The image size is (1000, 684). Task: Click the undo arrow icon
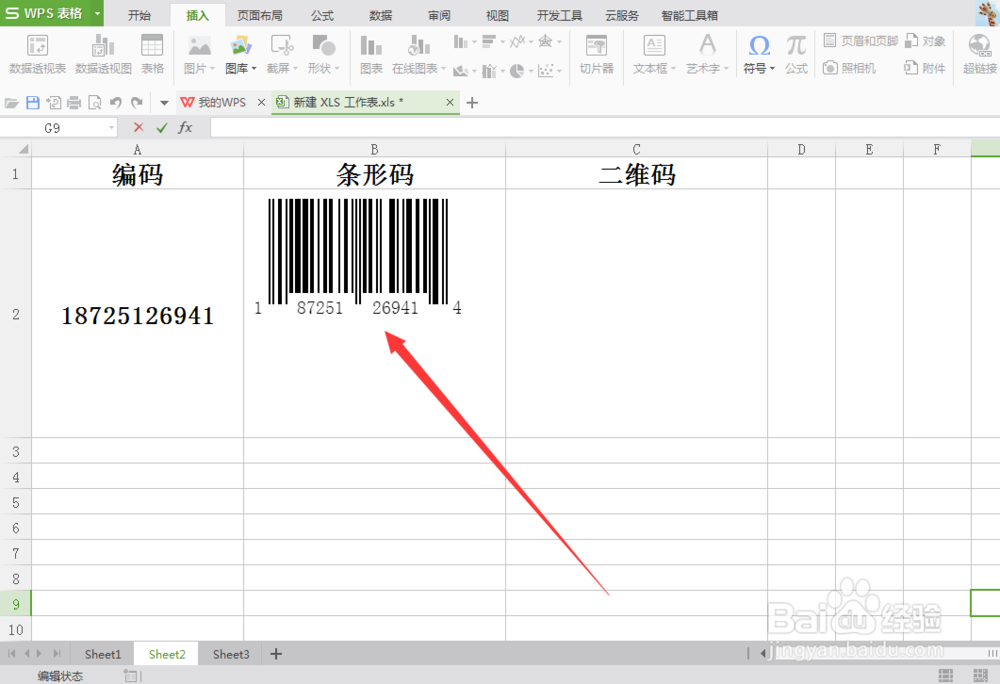(115, 103)
